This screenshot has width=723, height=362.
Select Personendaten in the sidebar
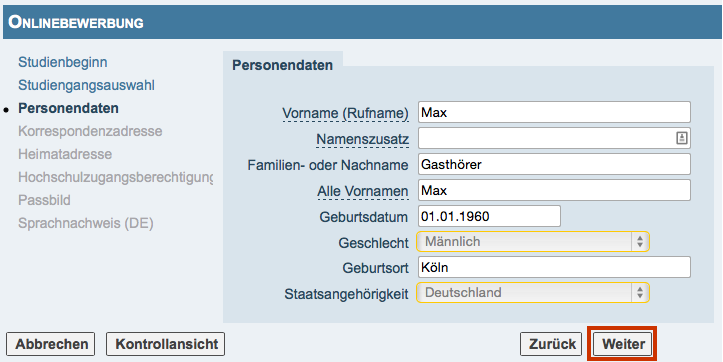[68, 108]
